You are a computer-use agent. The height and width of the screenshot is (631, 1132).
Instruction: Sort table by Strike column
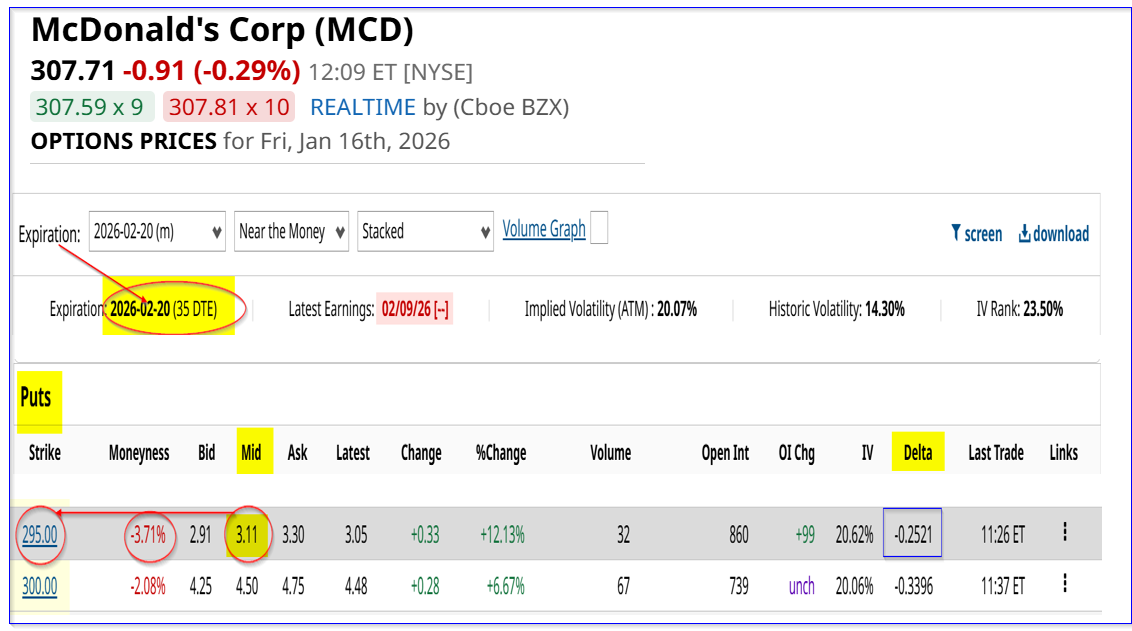(44, 453)
